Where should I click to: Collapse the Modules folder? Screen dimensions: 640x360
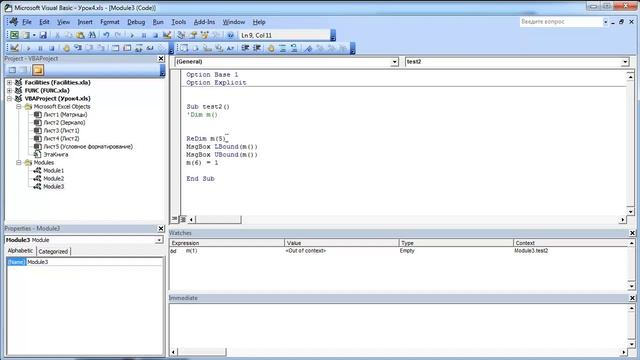(19, 162)
